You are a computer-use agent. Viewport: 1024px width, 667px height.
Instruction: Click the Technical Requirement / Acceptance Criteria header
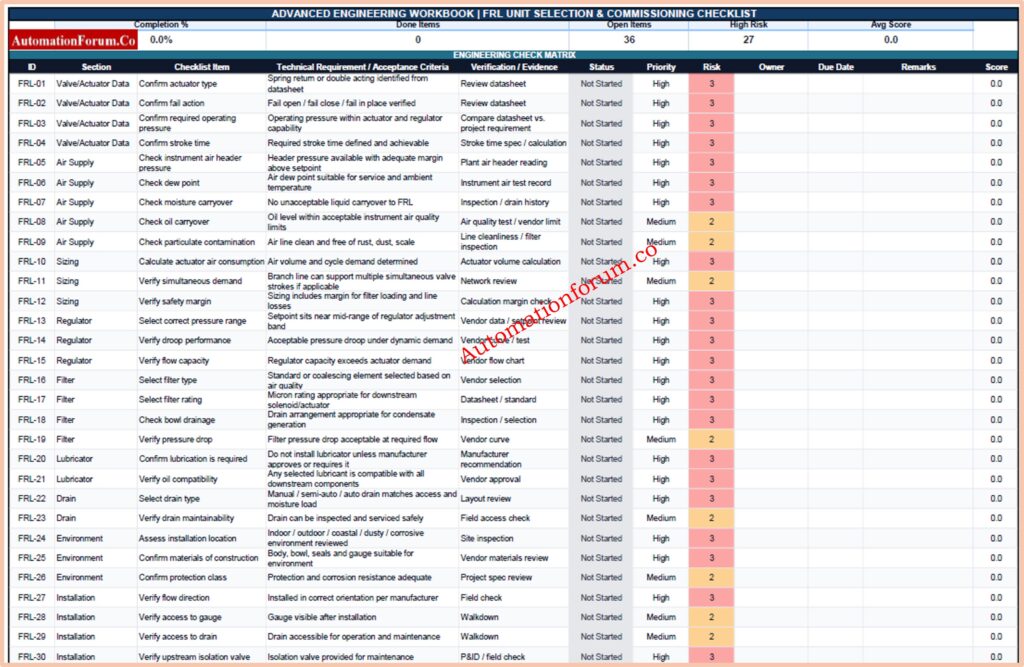tap(362, 67)
